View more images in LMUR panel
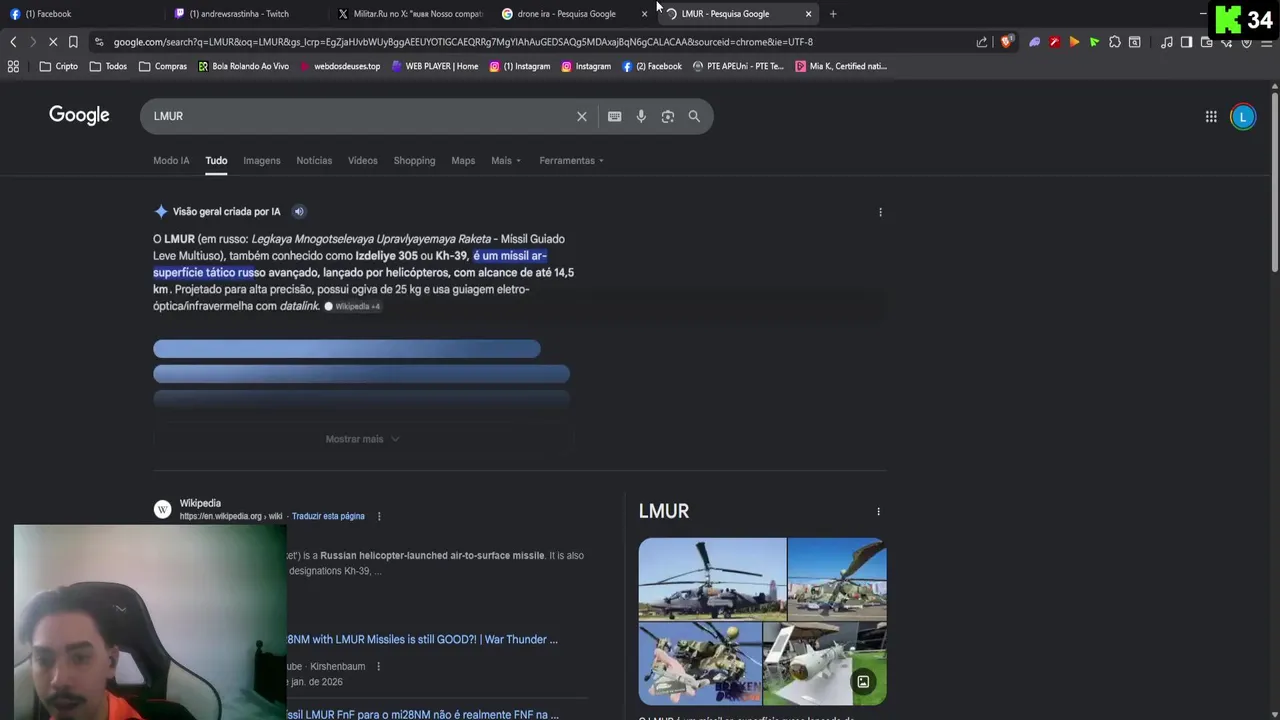This screenshot has width=1280, height=720. [x=863, y=682]
